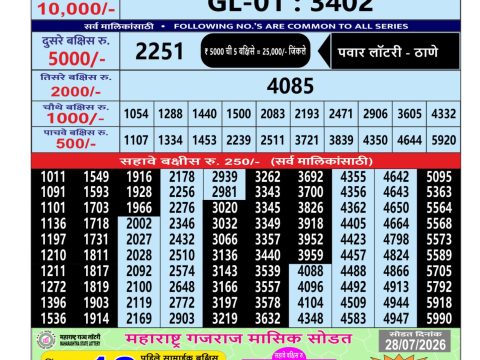This screenshot has height=360, width=480.
Task: Click fifth prize number 3721
Action: pyautogui.click(x=307, y=140)
